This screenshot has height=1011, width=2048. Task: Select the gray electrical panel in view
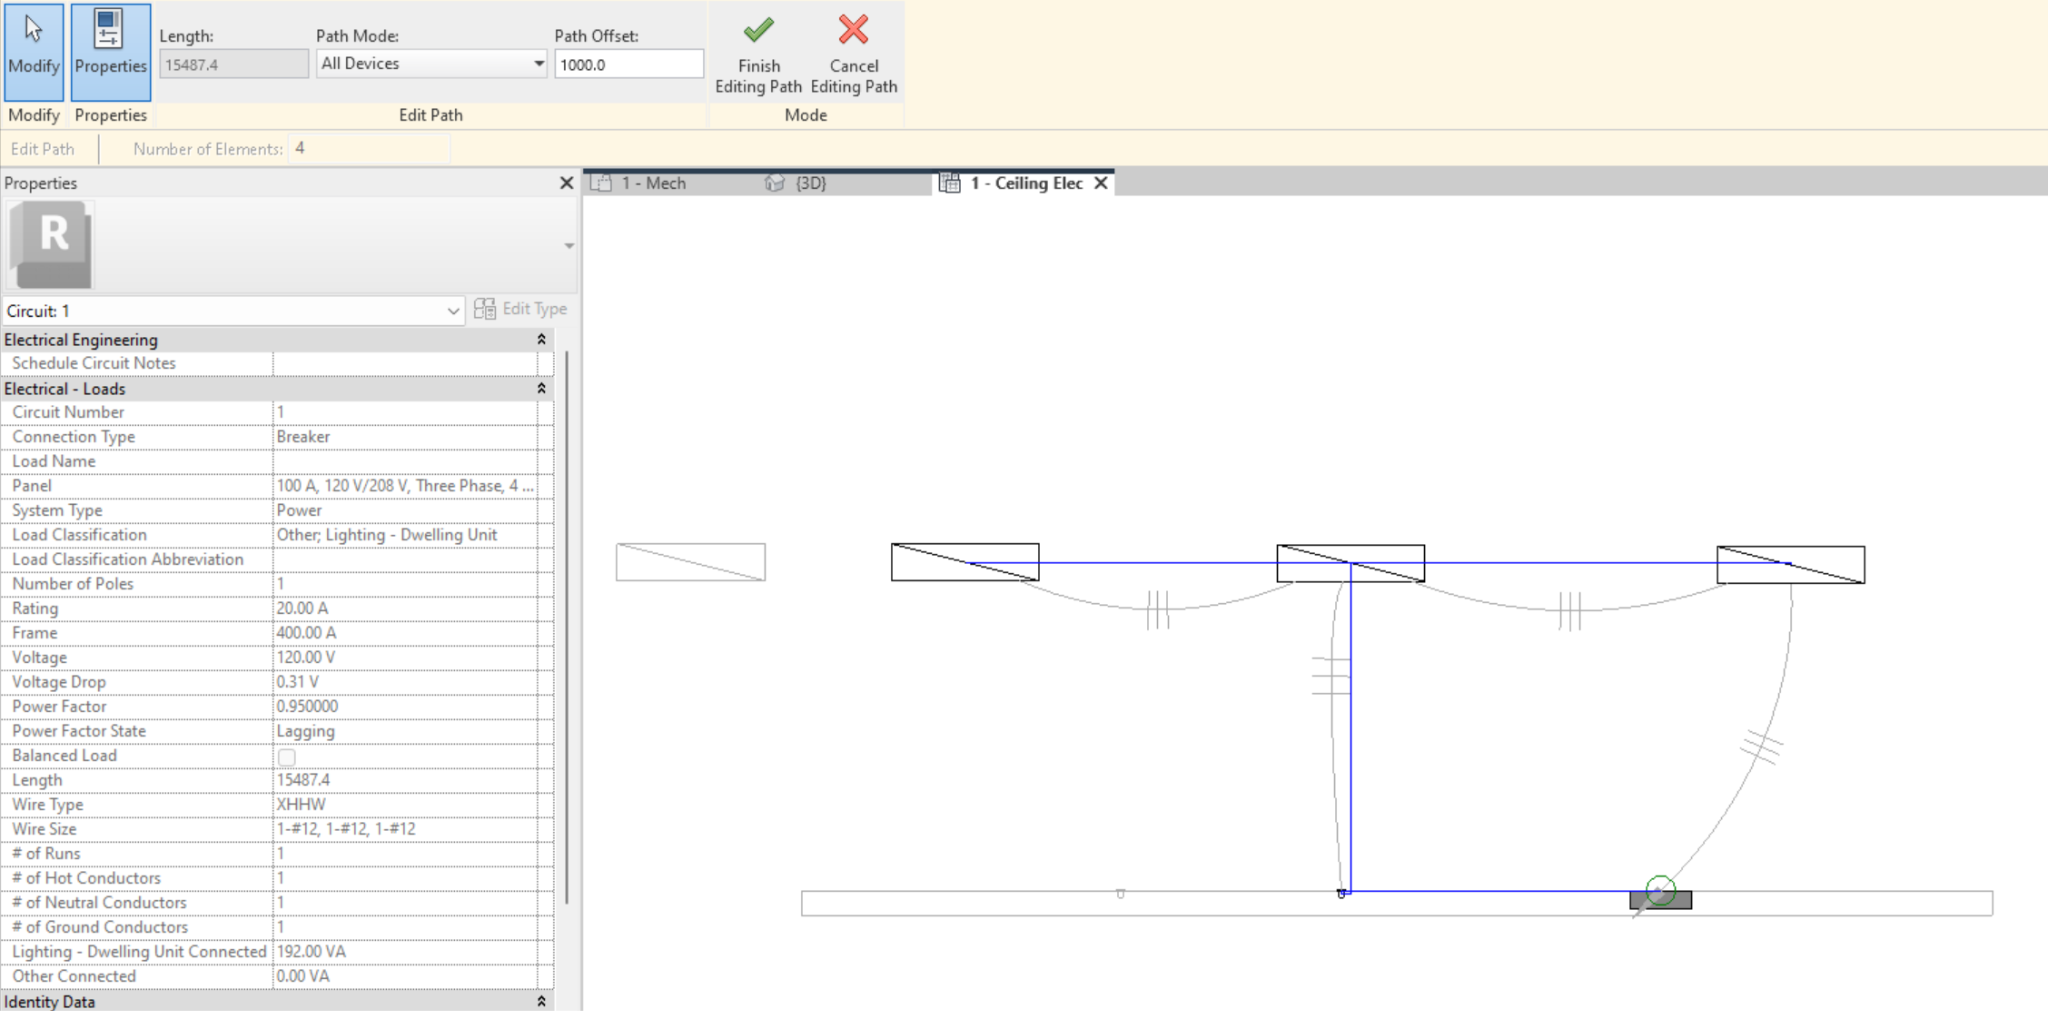tap(1661, 900)
